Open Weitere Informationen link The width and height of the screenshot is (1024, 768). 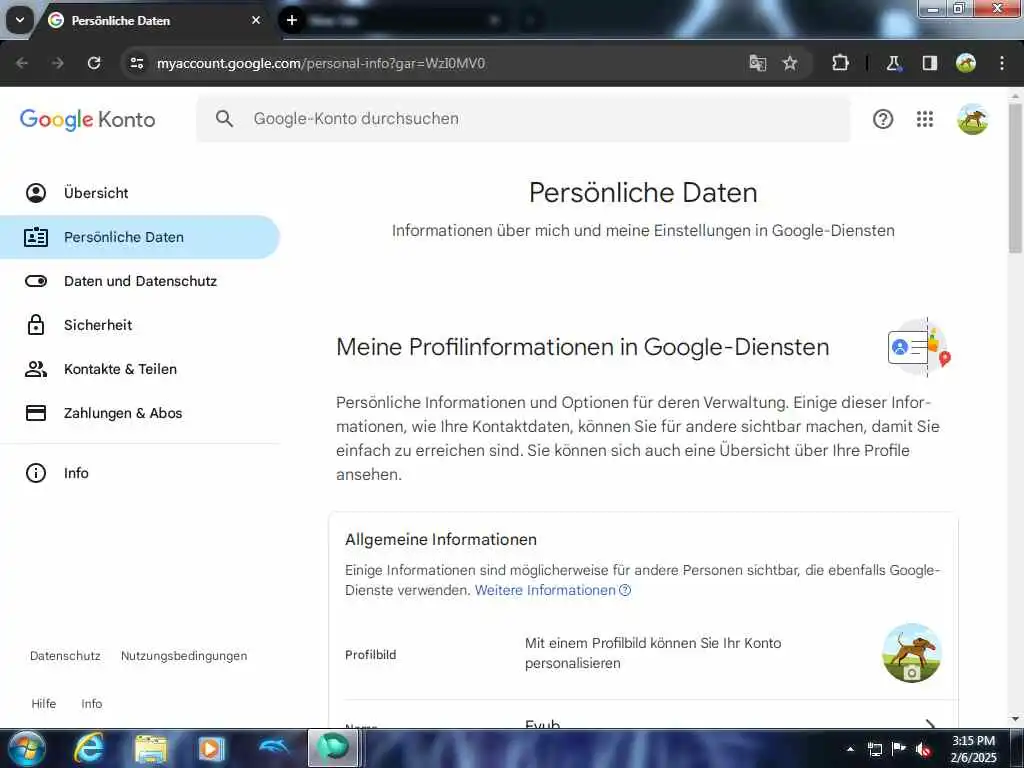[x=552, y=590]
